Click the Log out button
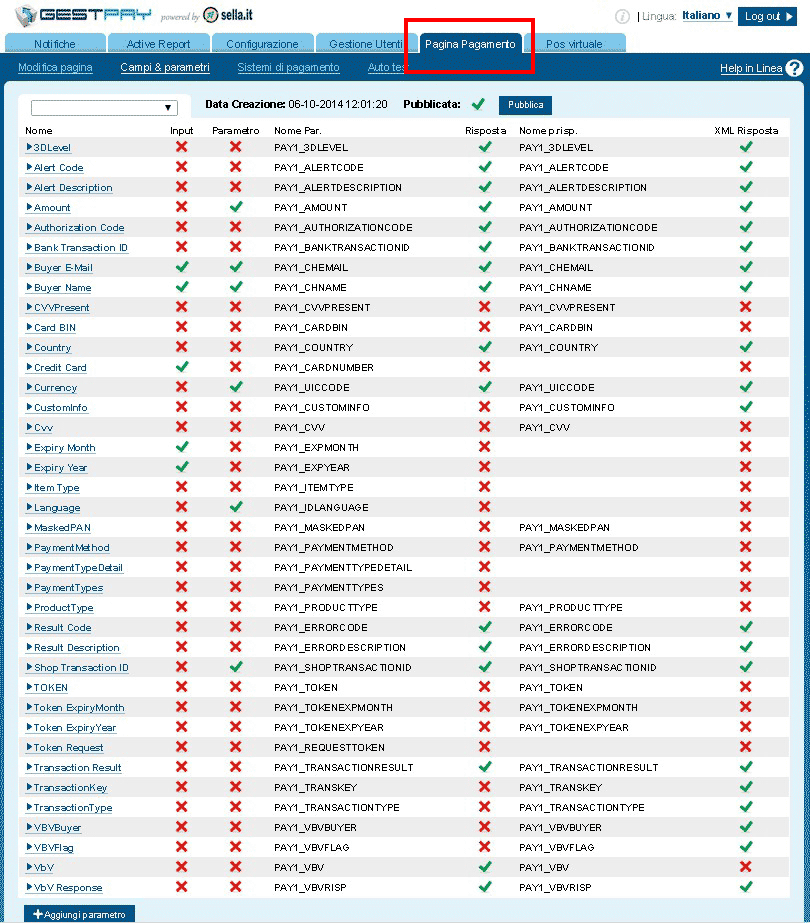The width and height of the screenshot is (810, 923). pos(767,16)
